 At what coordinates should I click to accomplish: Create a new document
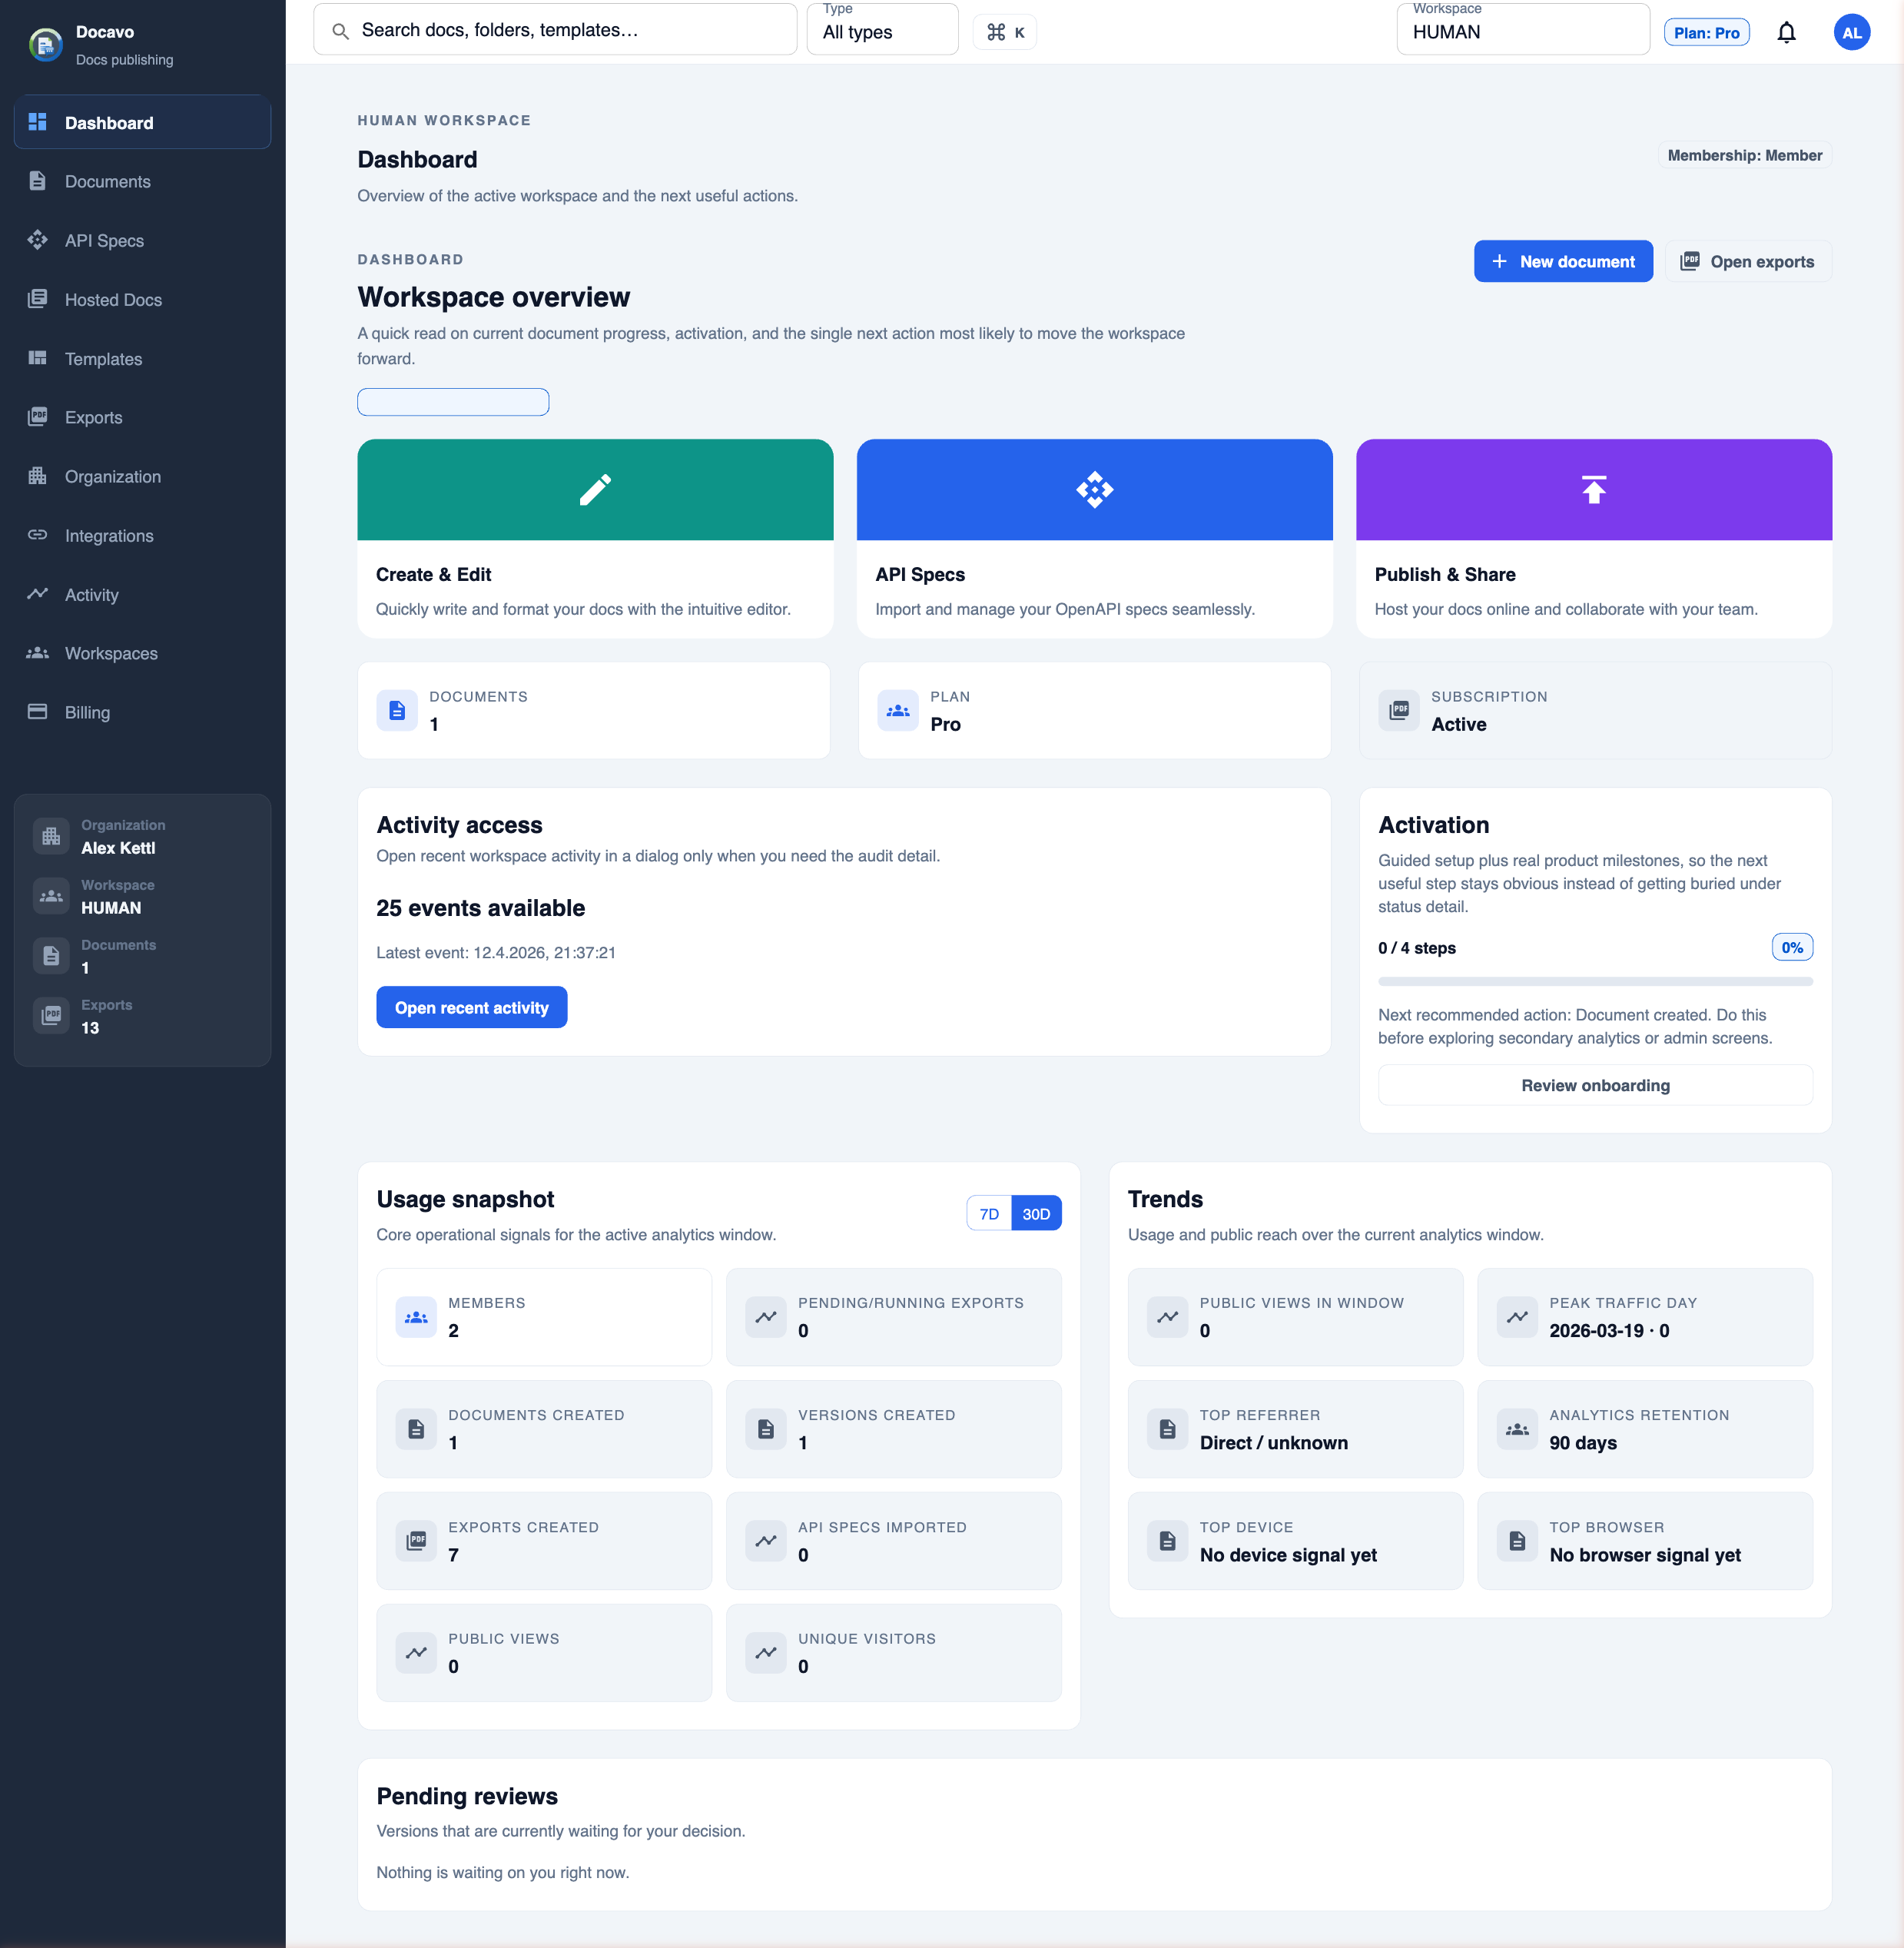(x=1563, y=261)
